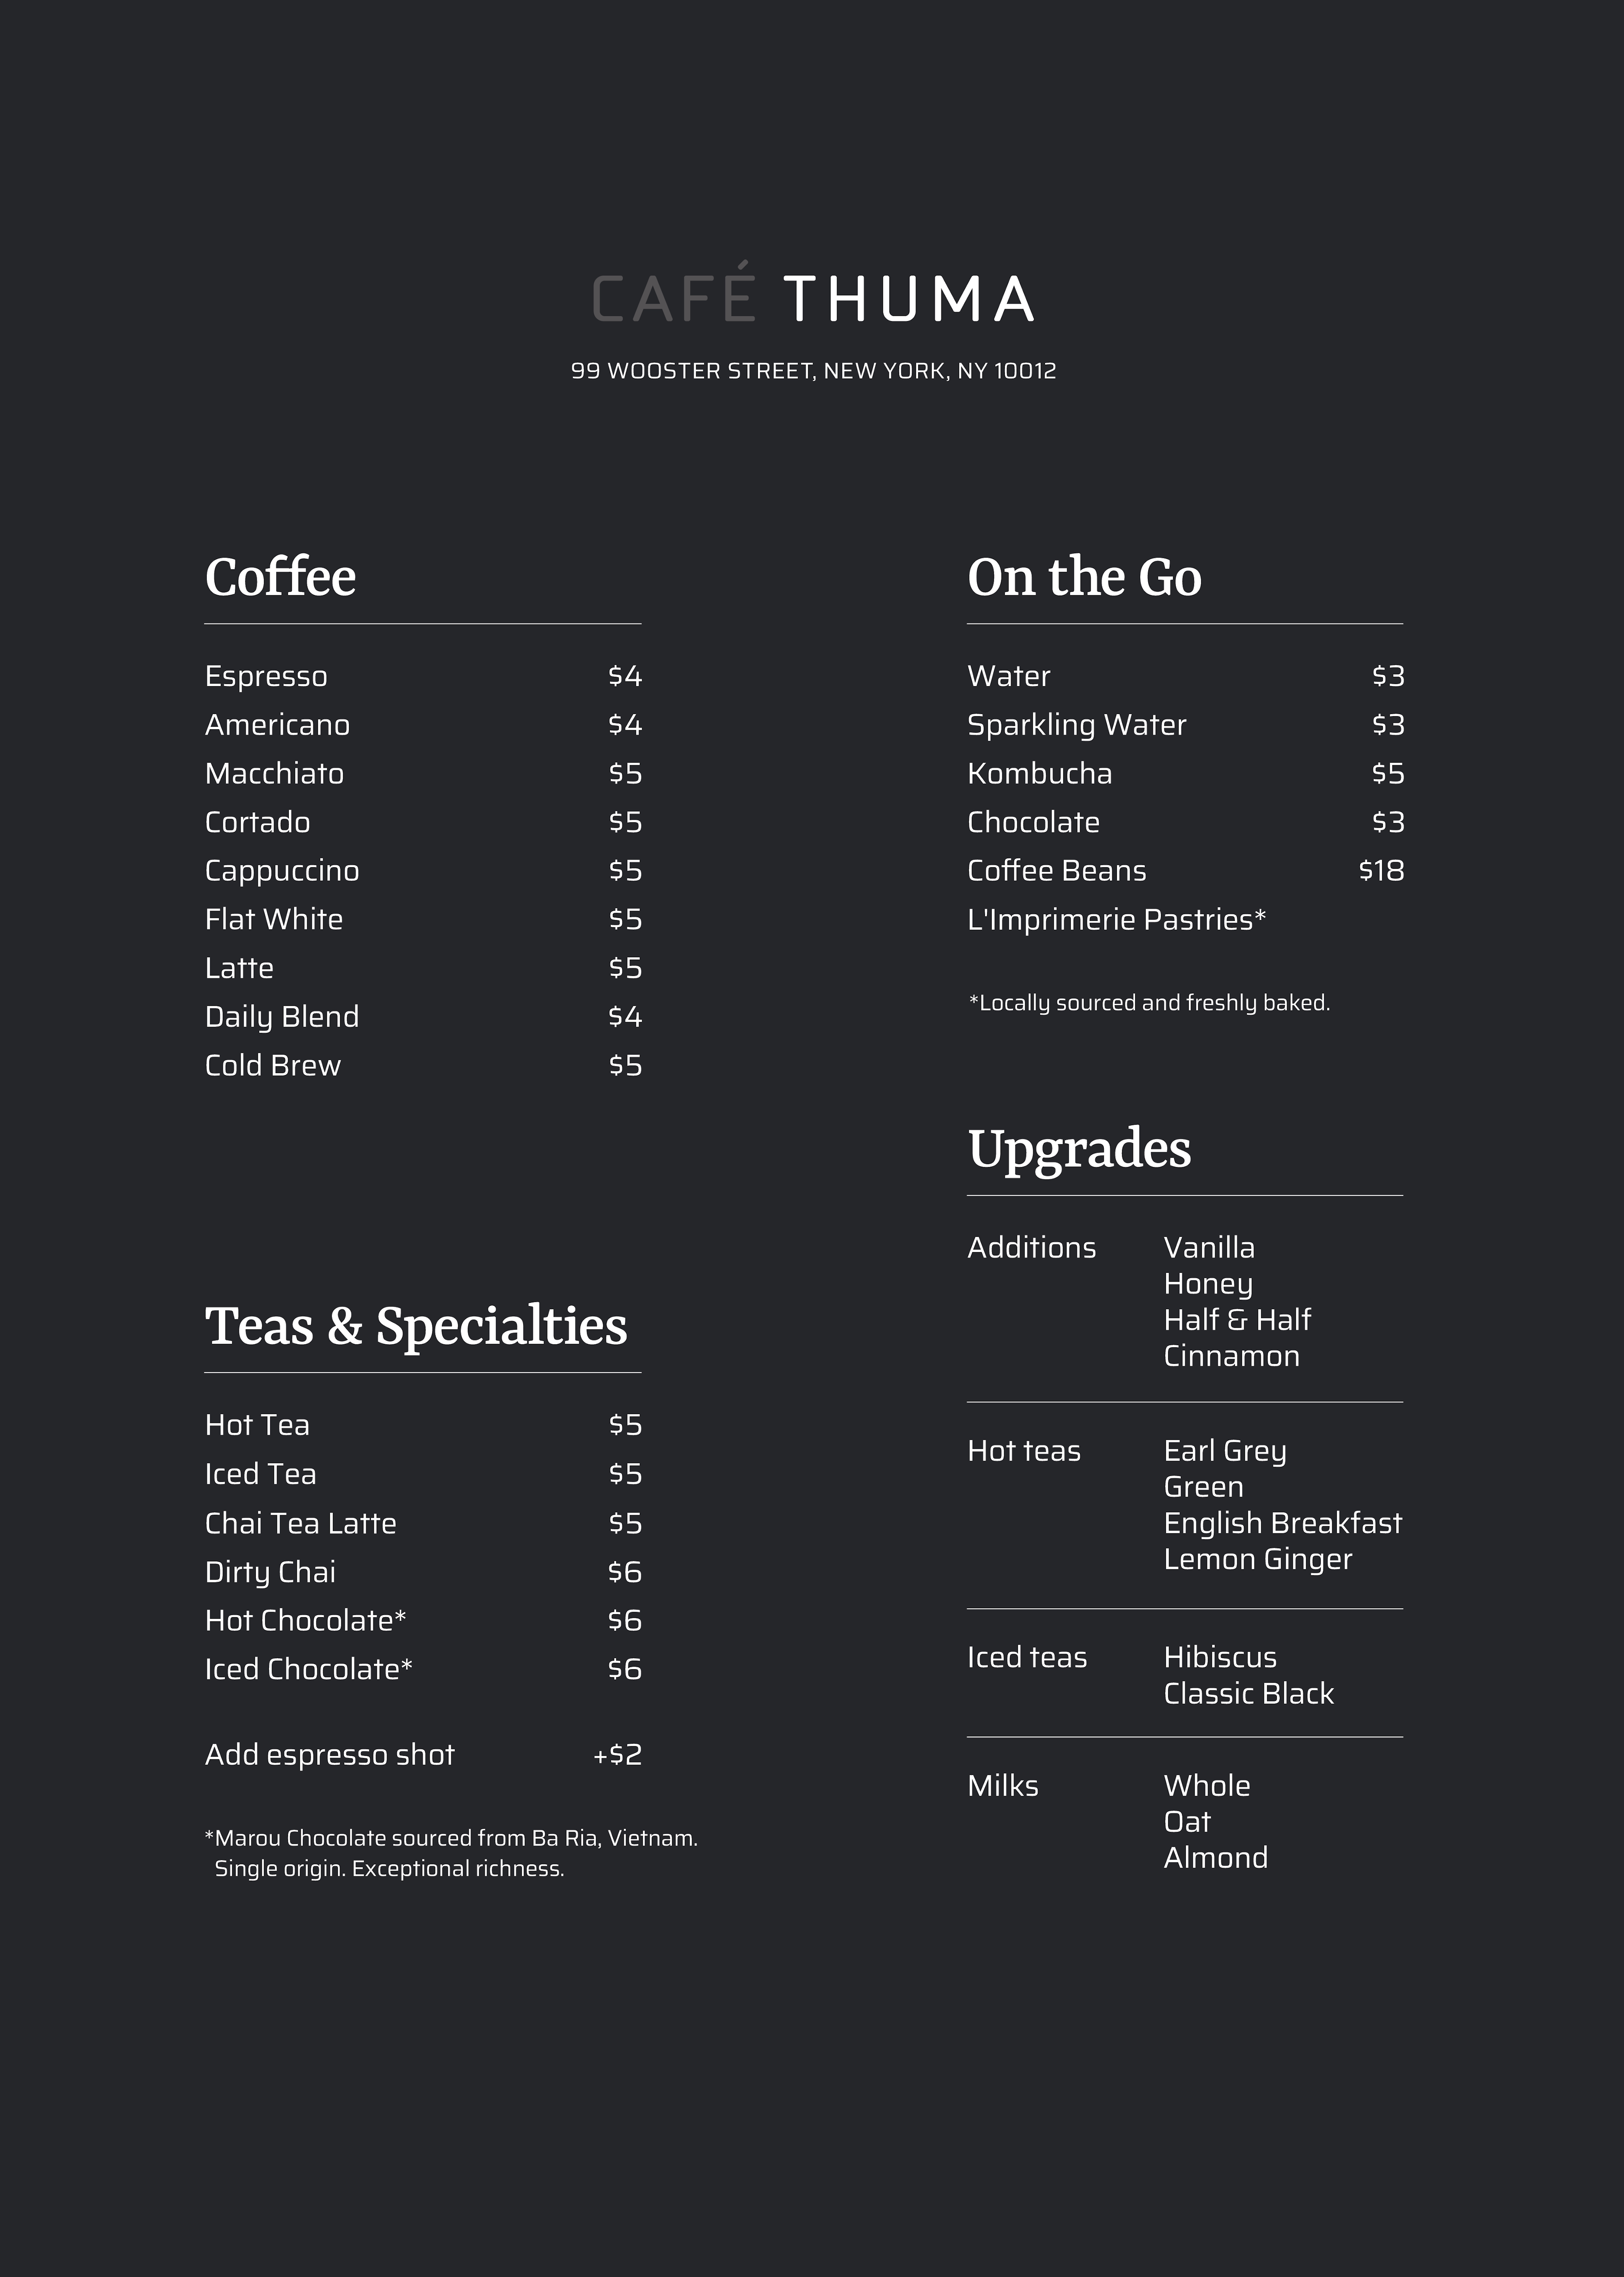Click the Hibiscus iced tea option
The height and width of the screenshot is (2277, 1624).
(1218, 1656)
